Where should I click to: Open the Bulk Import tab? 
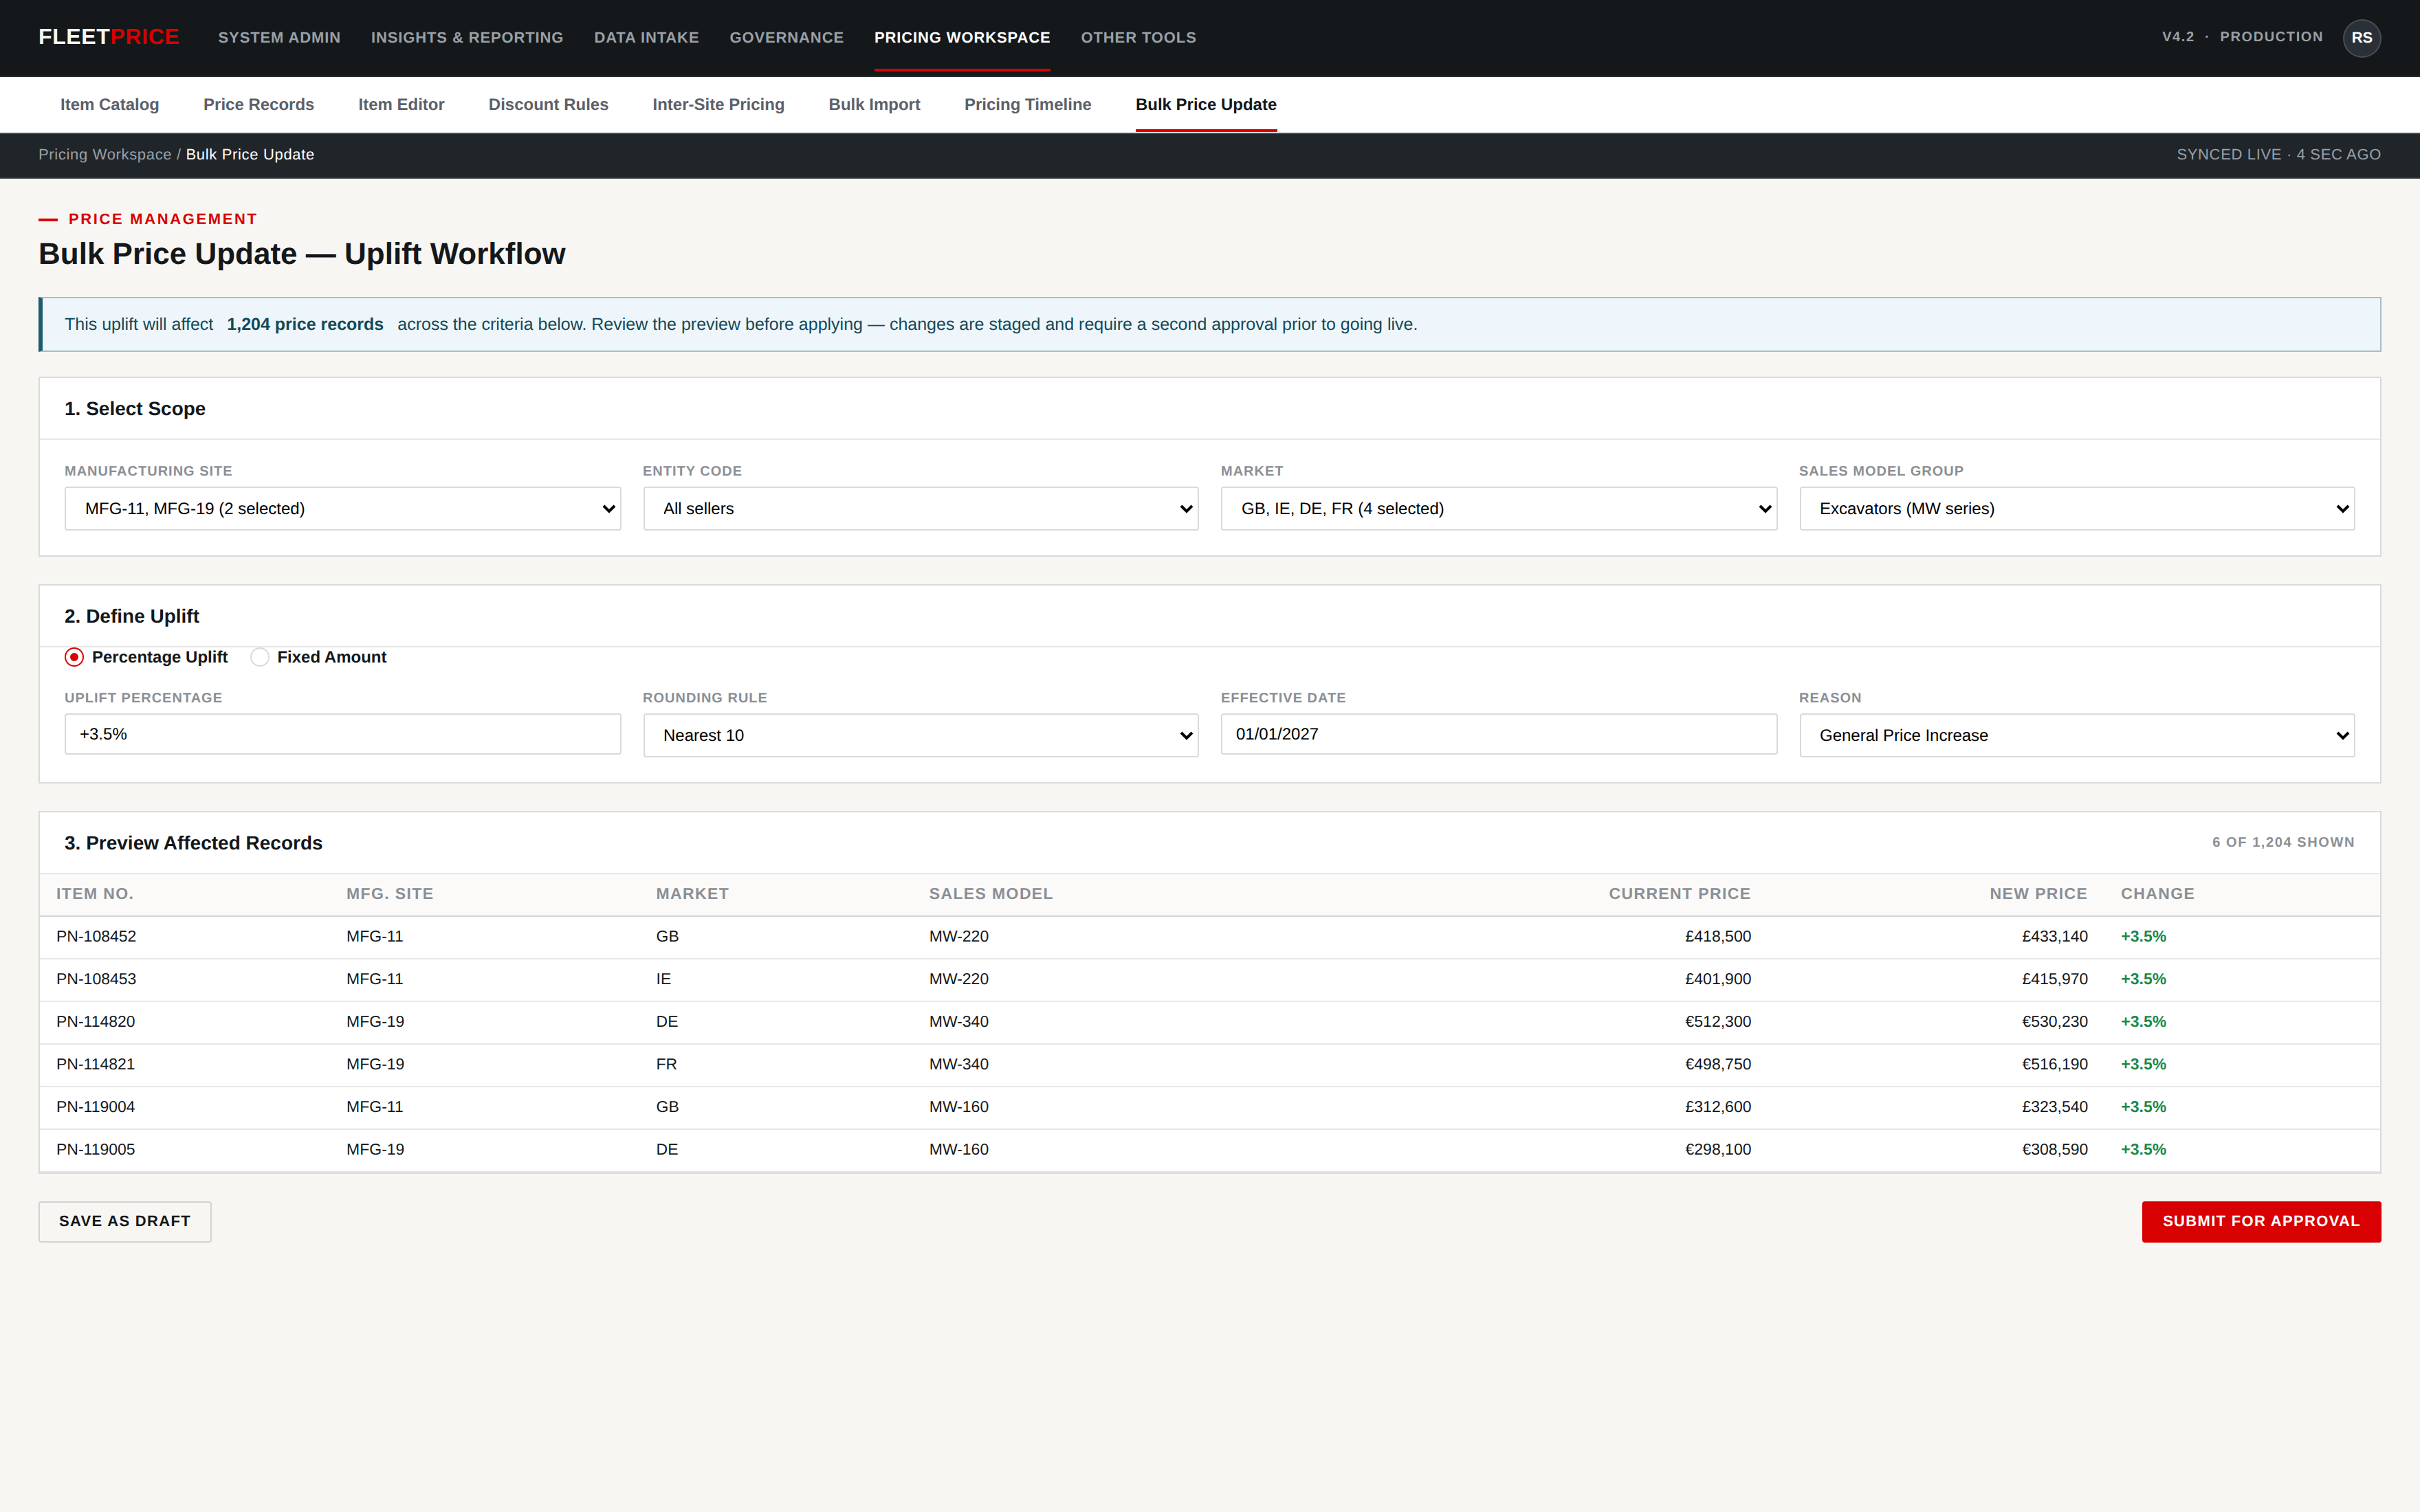[874, 104]
